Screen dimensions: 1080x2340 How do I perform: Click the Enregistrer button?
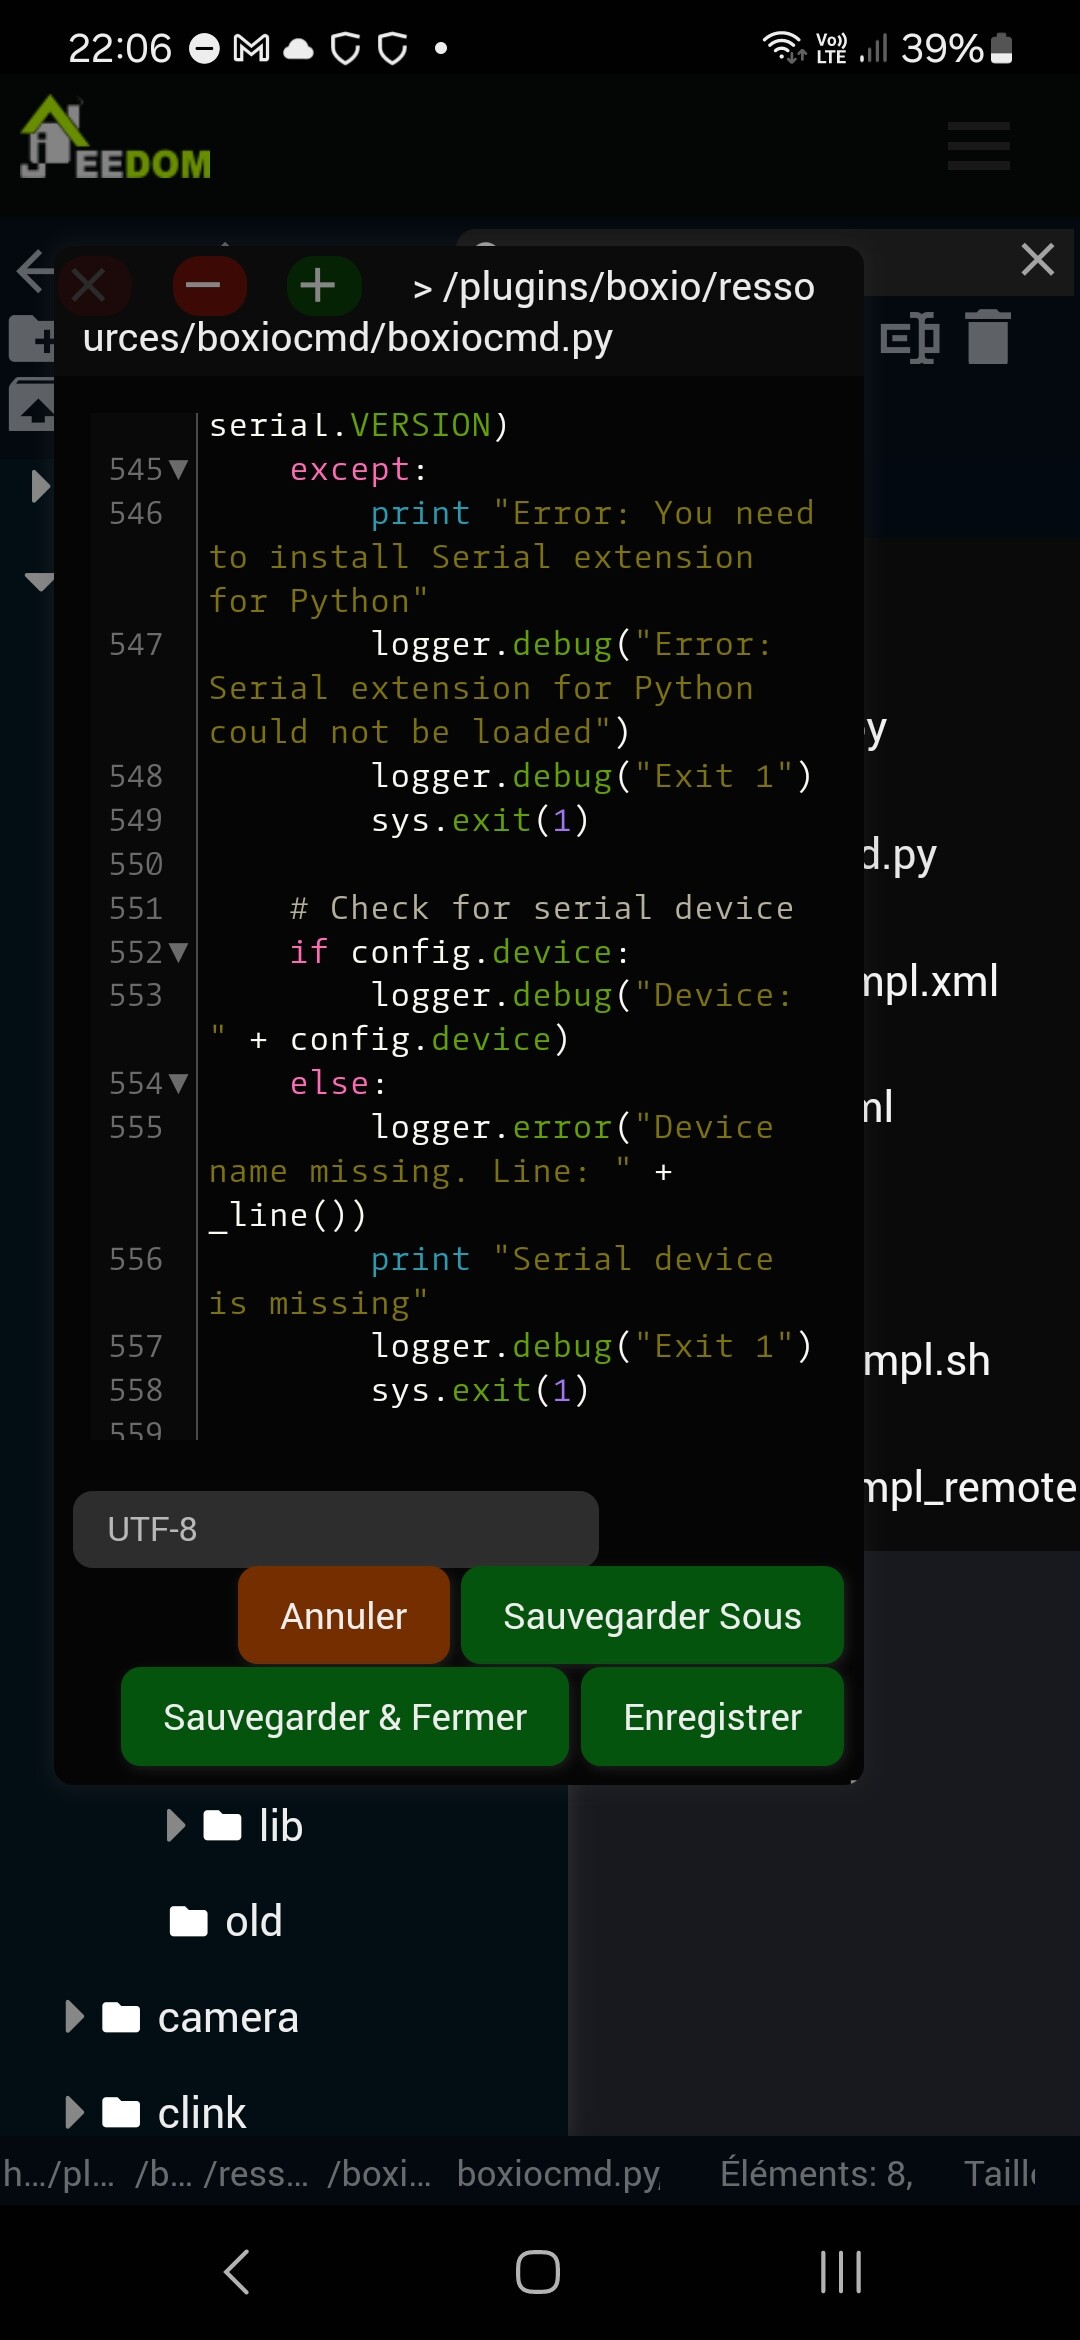712,1717
